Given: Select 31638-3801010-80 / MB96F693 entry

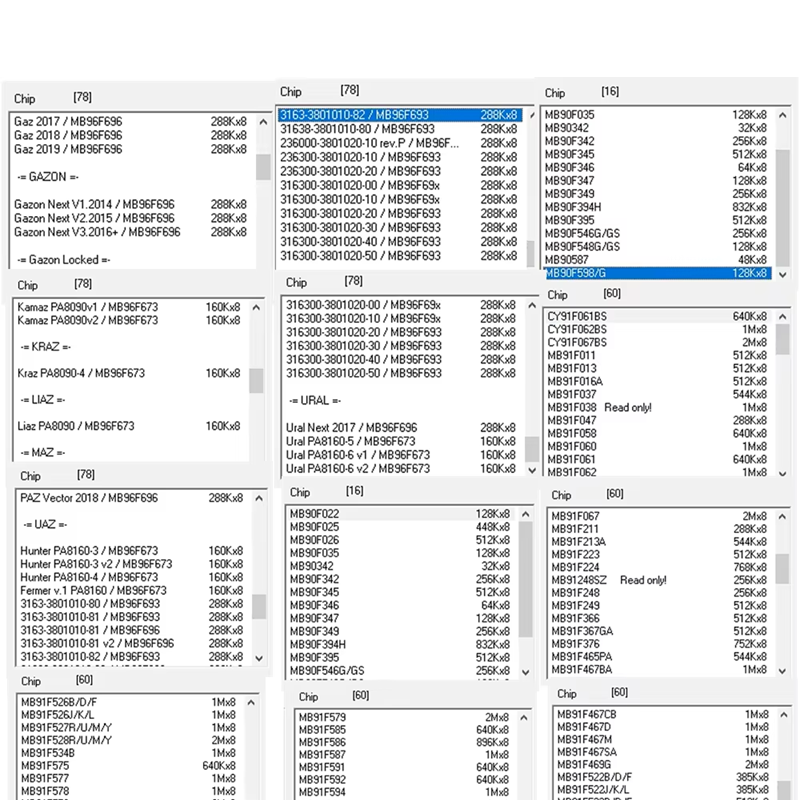Looking at the screenshot, I should pyautogui.click(x=400, y=129).
